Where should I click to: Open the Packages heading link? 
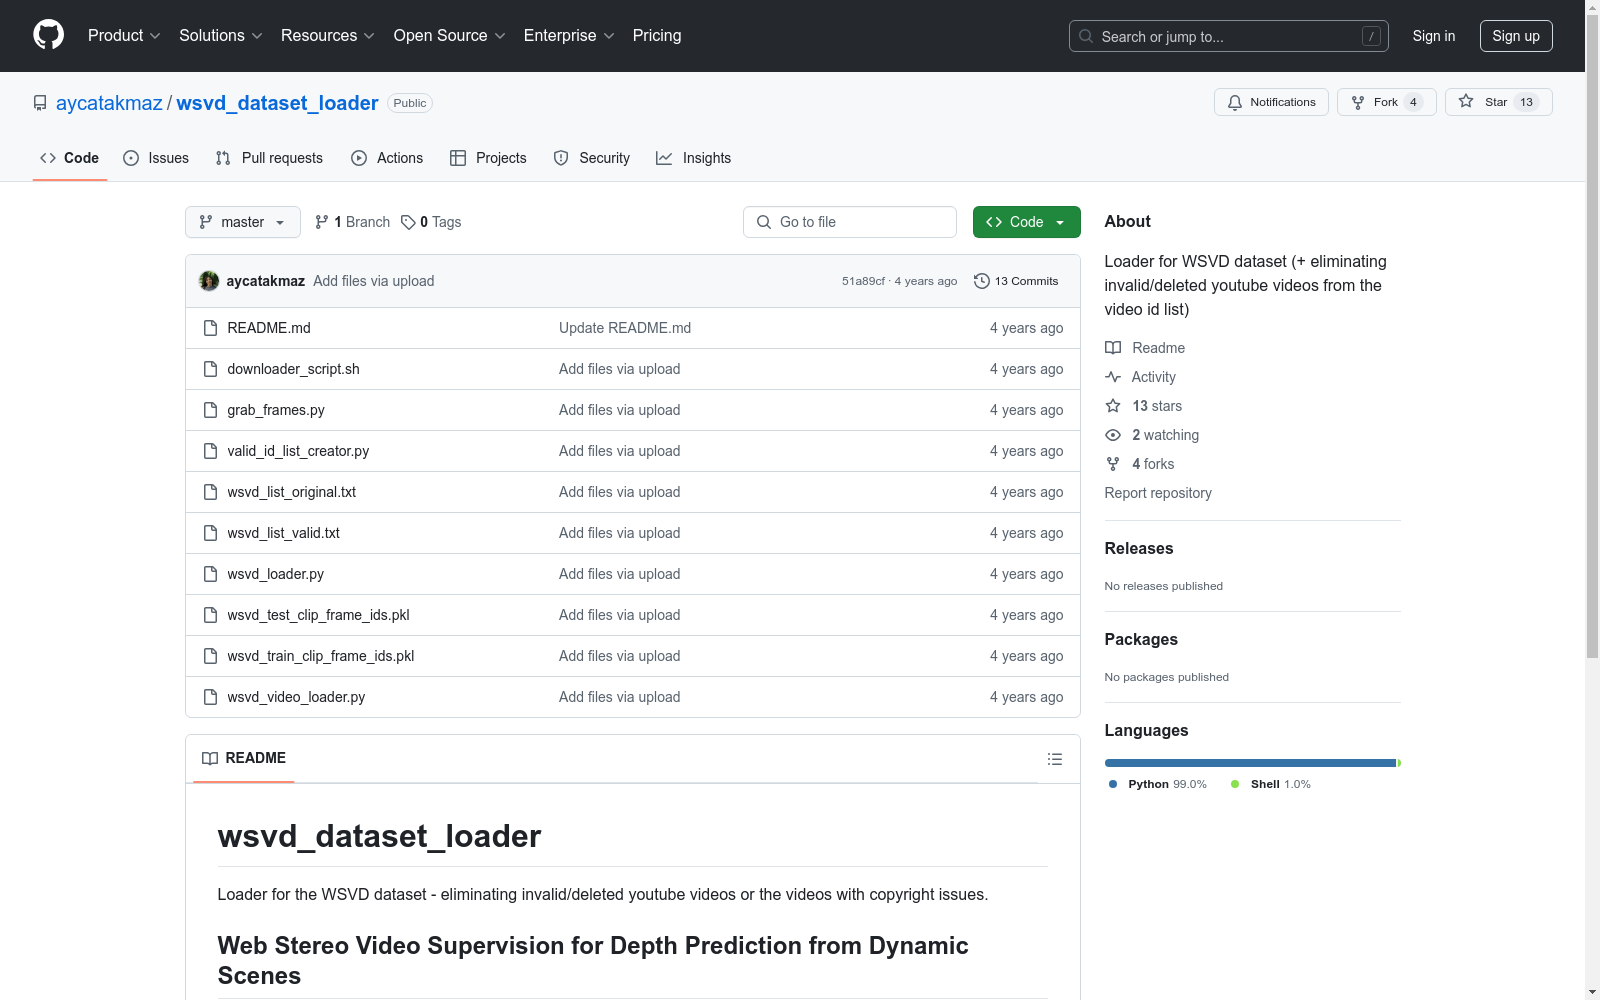(1141, 639)
